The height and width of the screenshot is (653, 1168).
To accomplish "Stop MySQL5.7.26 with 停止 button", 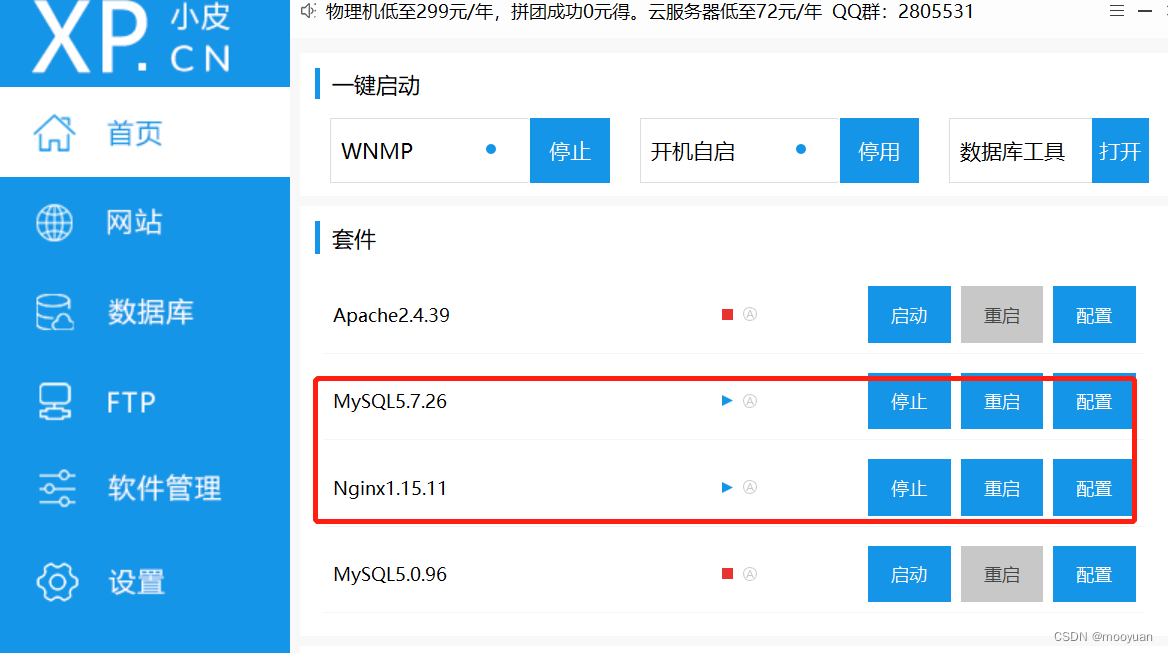I will click(909, 401).
